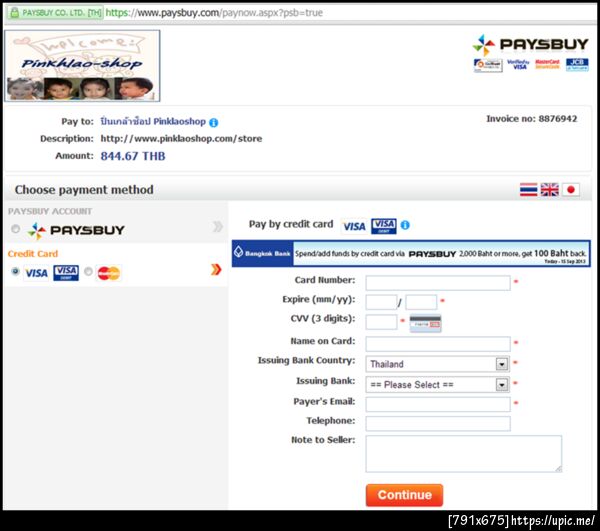The image size is (600, 531).
Task: Click the orange chevron in Credit Card row
Action: point(216,270)
